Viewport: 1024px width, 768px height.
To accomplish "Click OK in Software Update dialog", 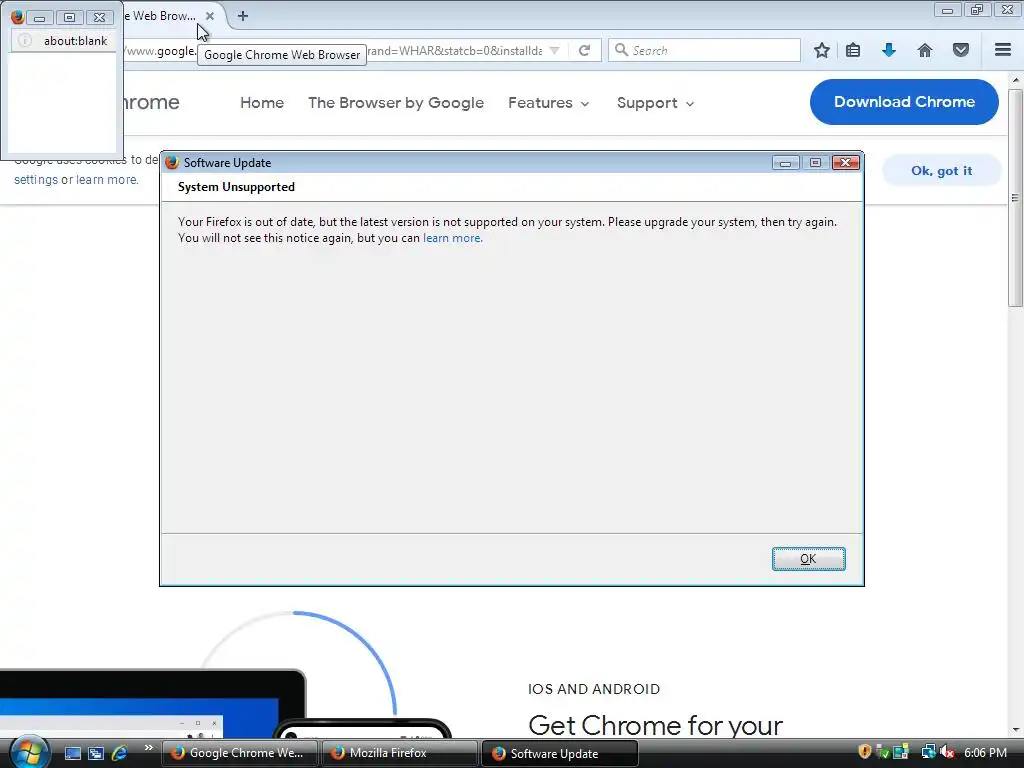I will 808,559.
